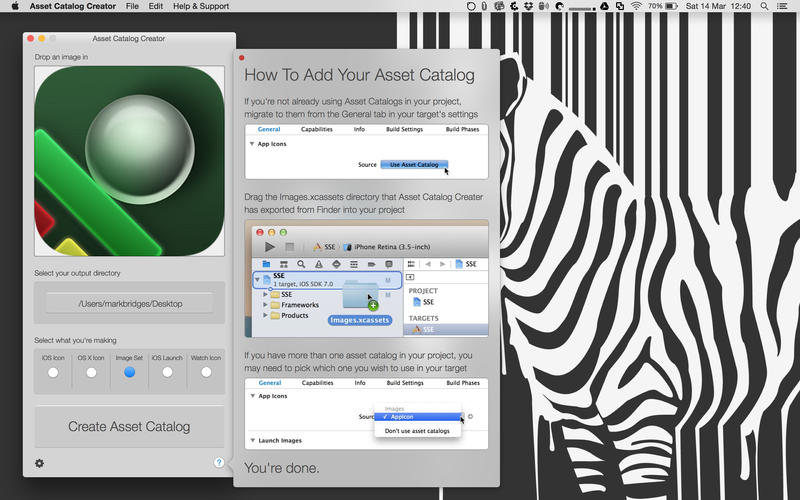Select the Watch Icon radio button
The width and height of the screenshot is (800, 500).
pos(206,372)
